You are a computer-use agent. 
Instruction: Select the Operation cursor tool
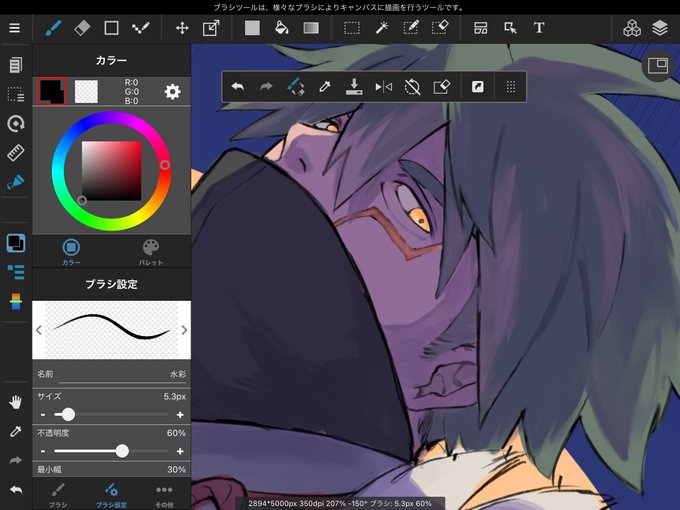tap(510, 28)
